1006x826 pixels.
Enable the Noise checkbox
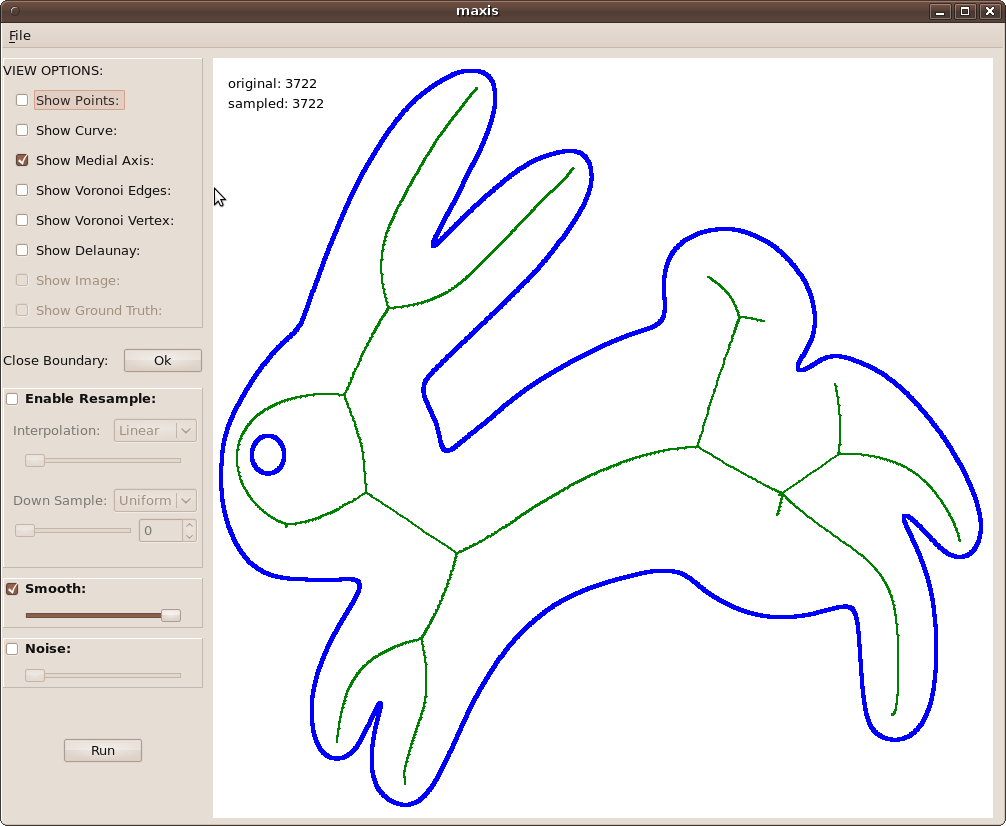click(x=12, y=649)
